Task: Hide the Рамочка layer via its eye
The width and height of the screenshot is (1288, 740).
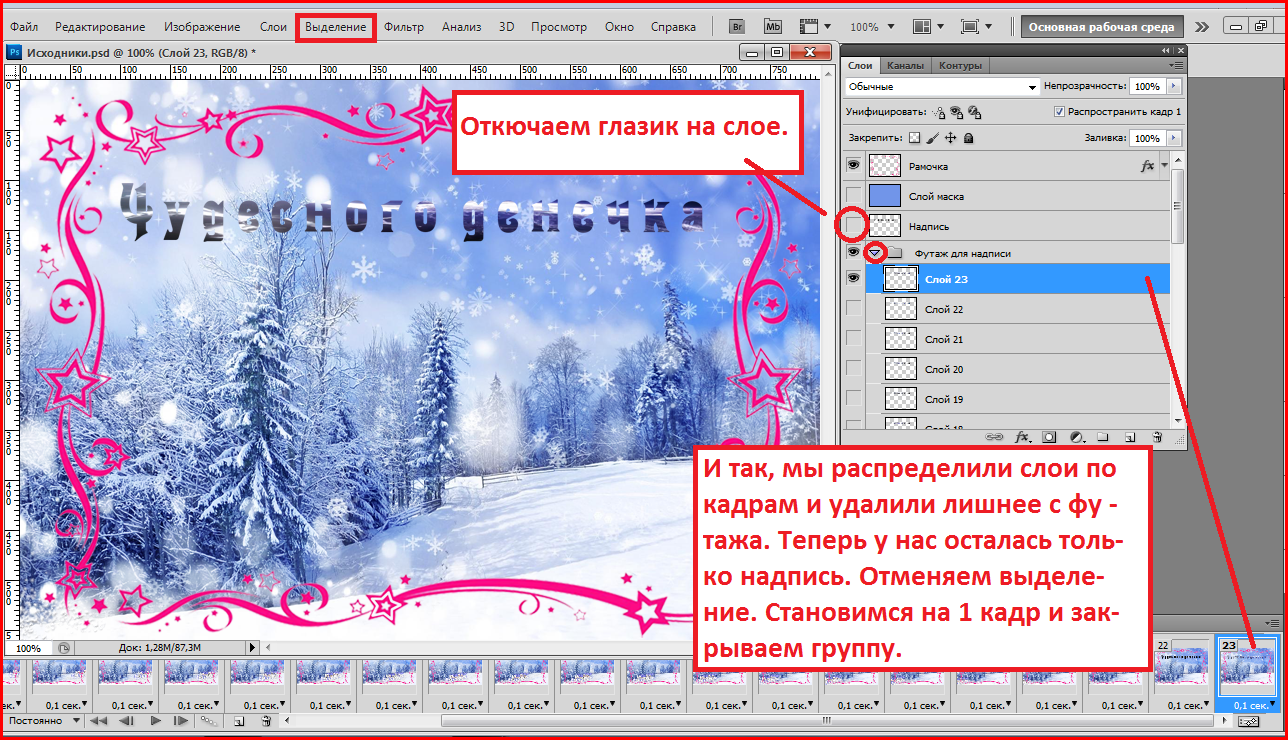Action: [x=853, y=166]
